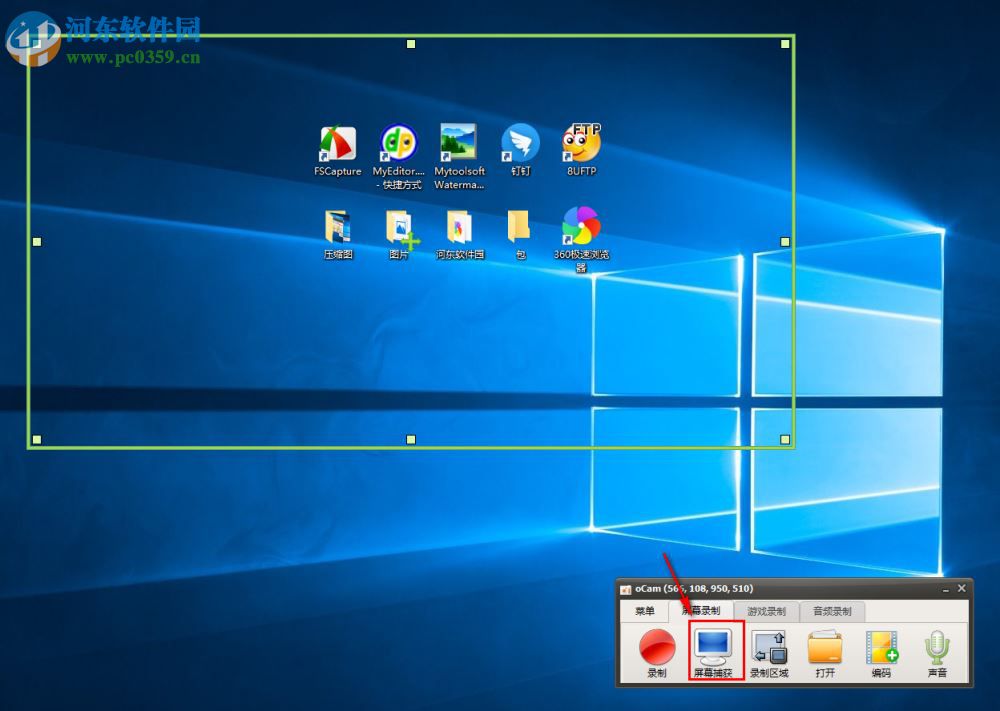Select the 压缩图 folder on desktop

point(338,235)
